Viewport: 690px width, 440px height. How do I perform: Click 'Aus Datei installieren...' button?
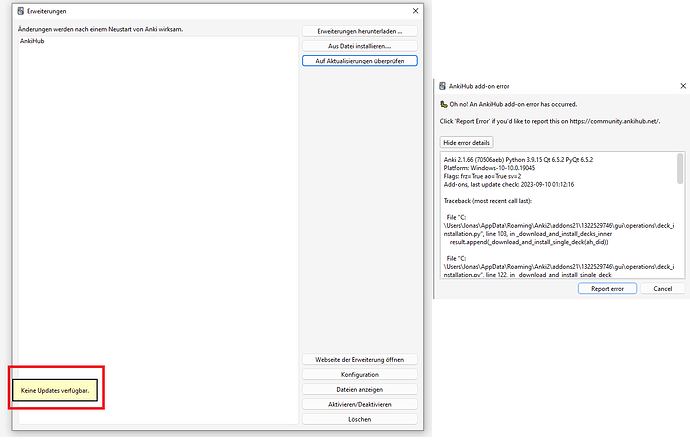pyautogui.click(x=360, y=46)
